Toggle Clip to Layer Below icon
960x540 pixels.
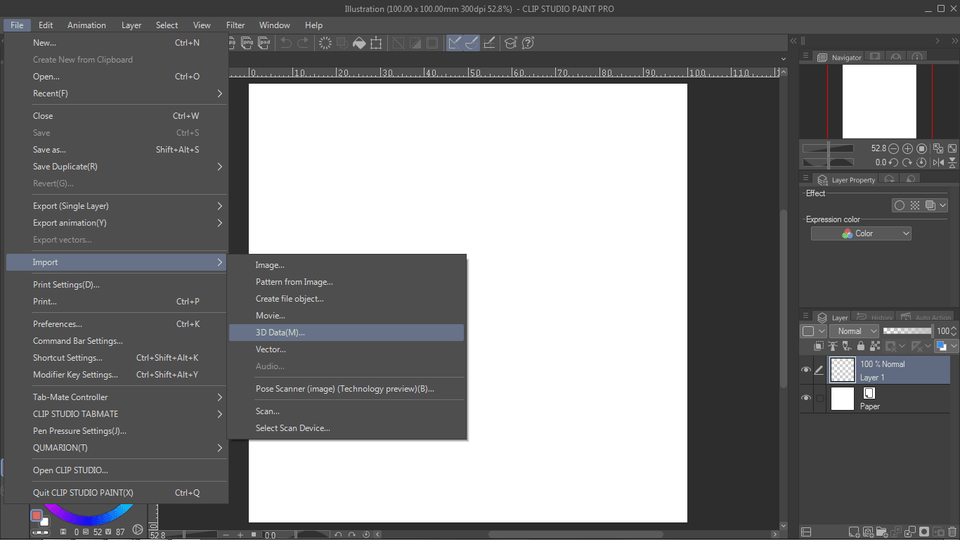[x=819, y=346]
